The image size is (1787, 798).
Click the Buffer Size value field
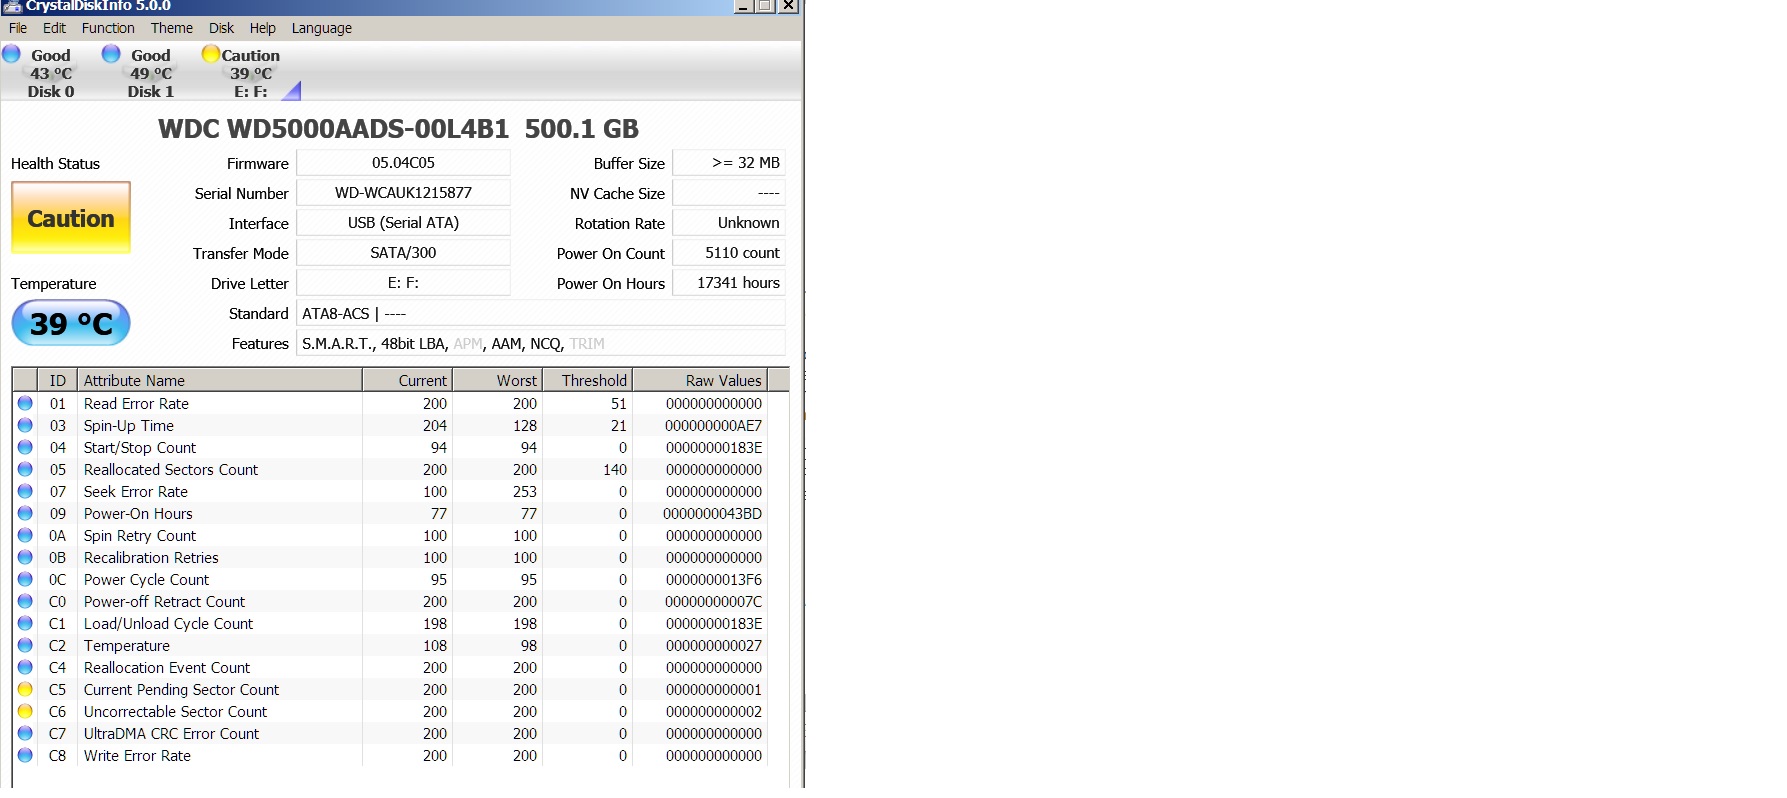tap(729, 163)
